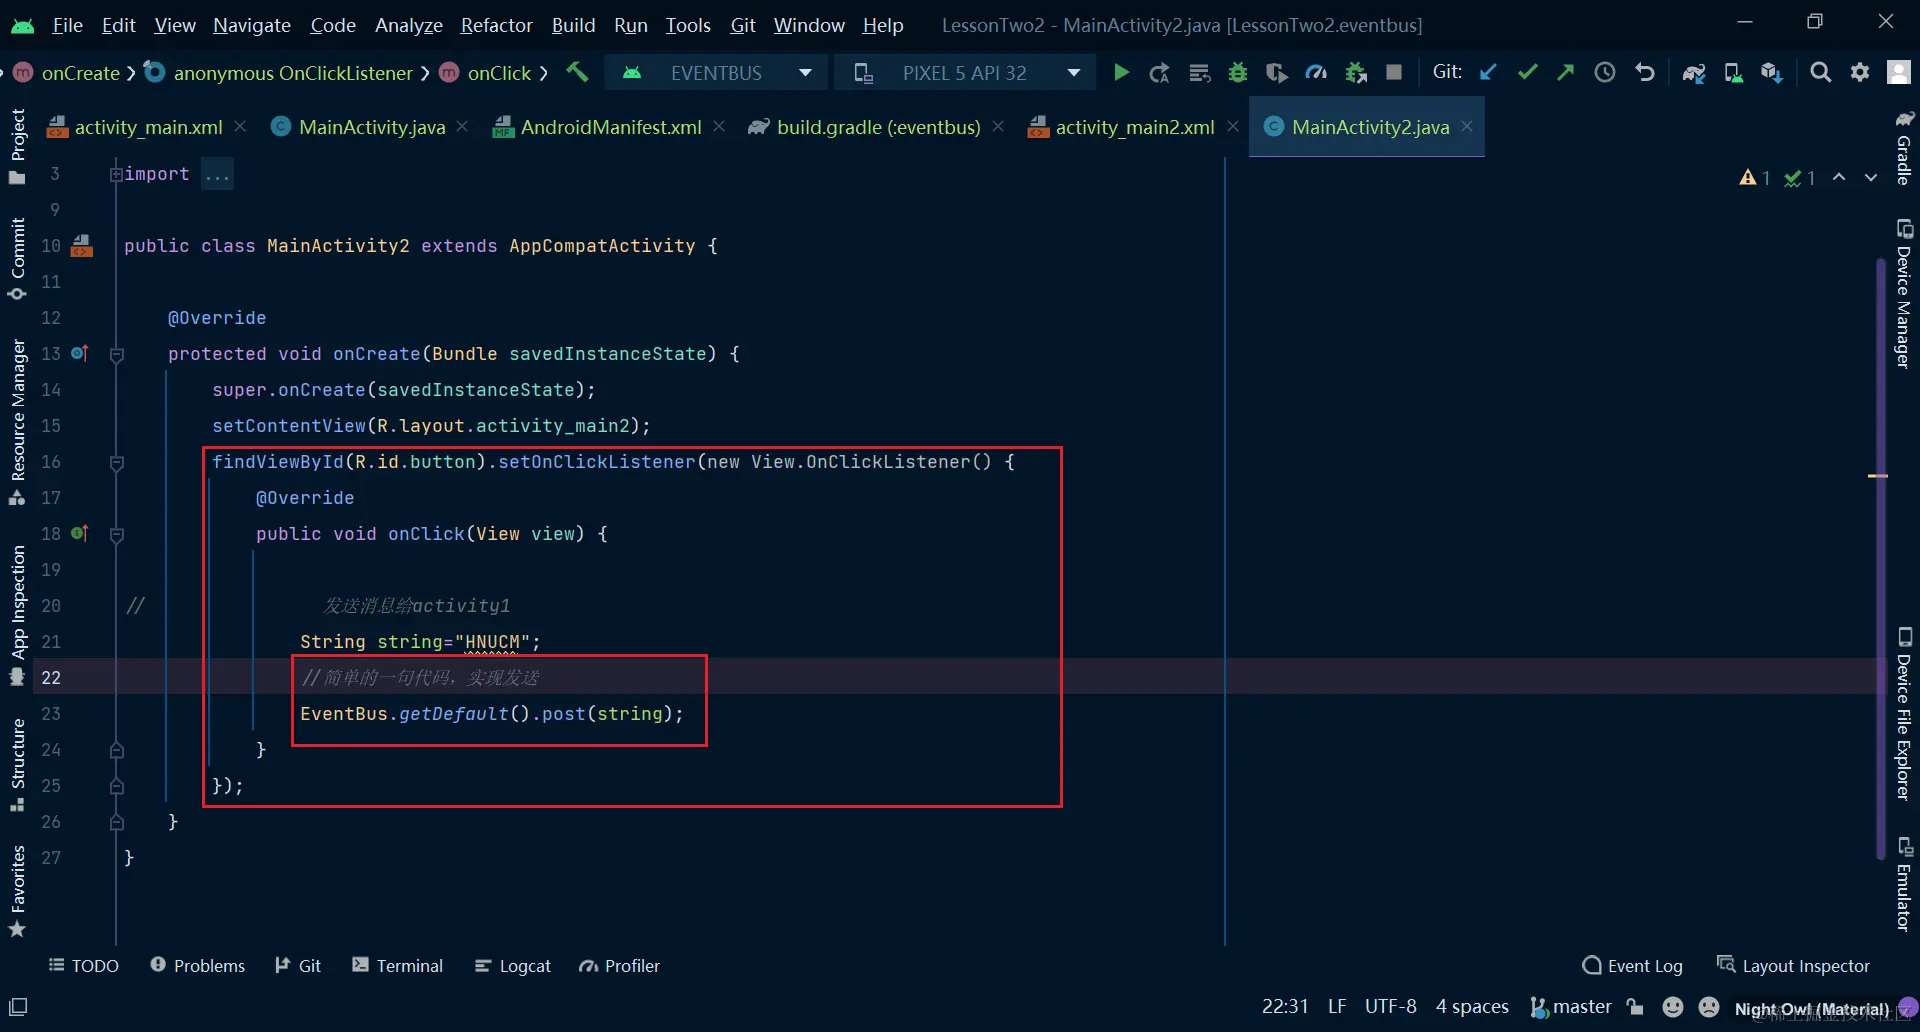1920x1032 pixels.
Task: Open the Profiler tool window
Action: [x=619, y=965]
